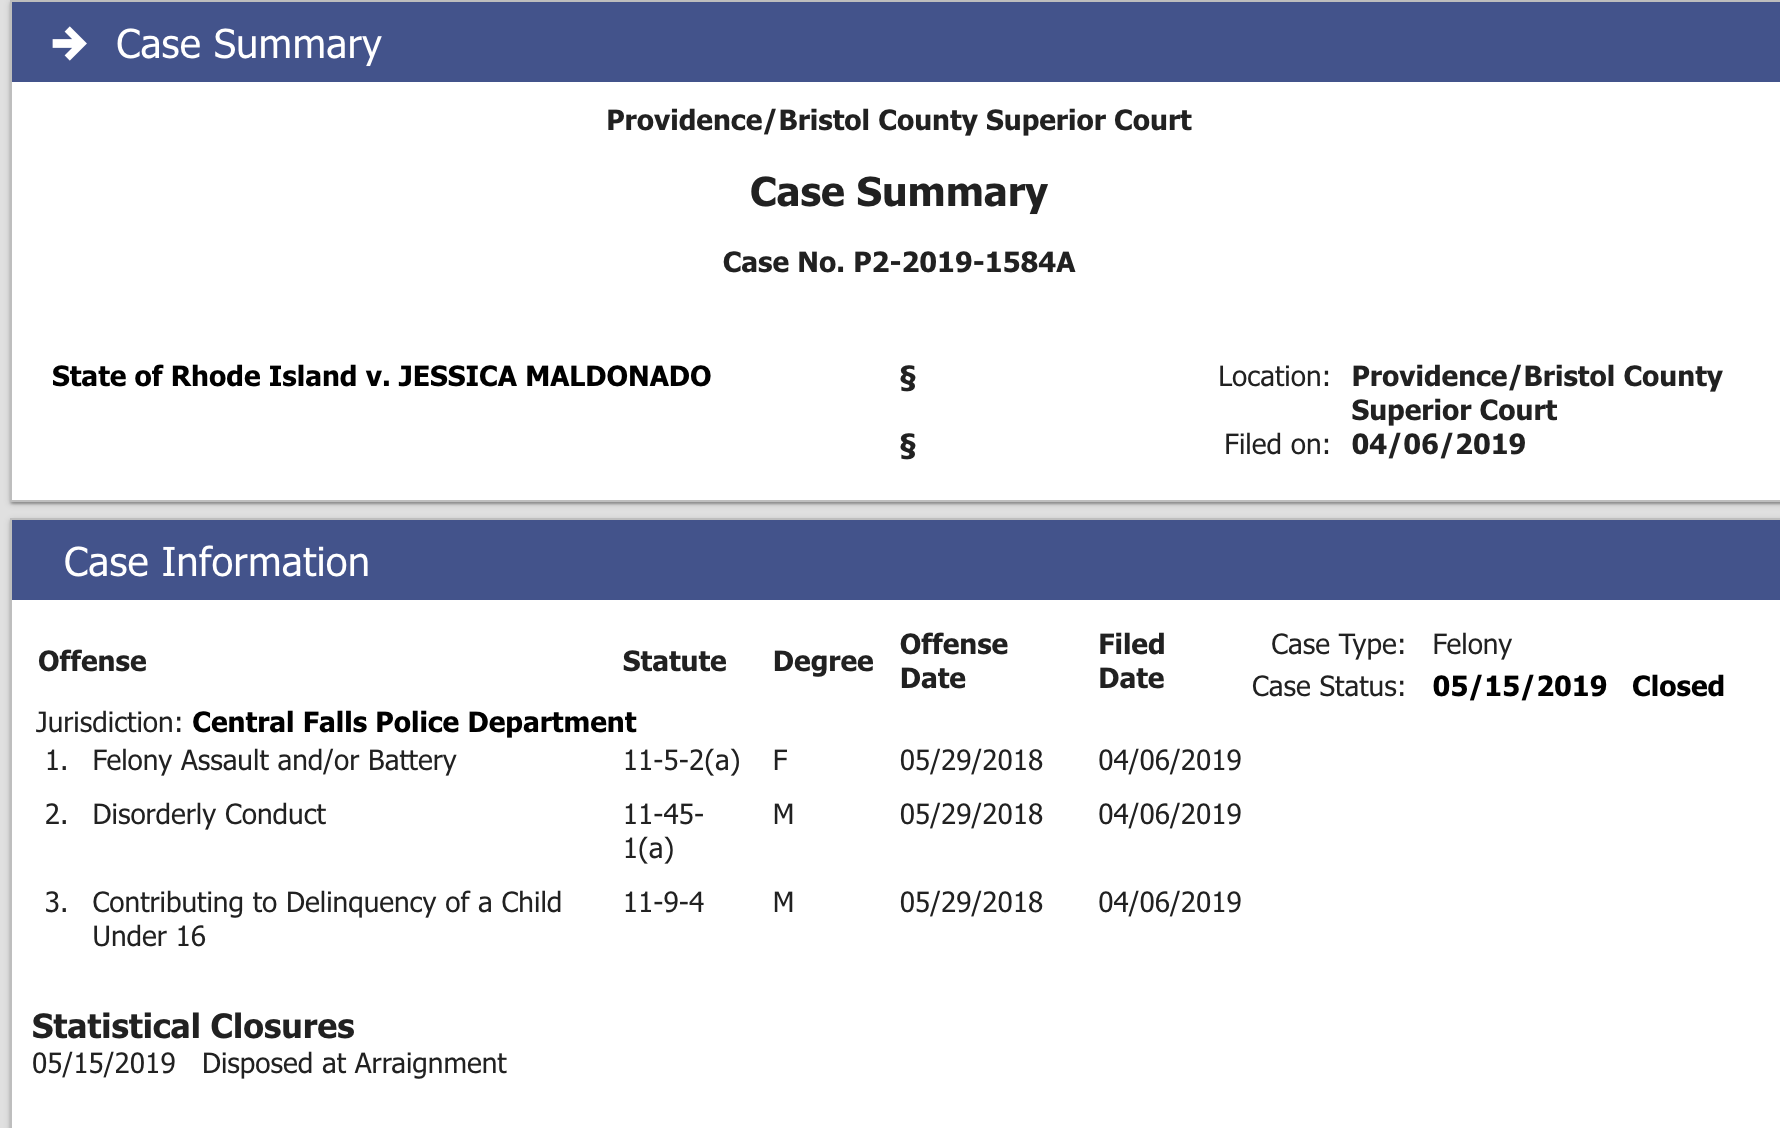The height and width of the screenshot is (1128, 1780).
Task: Click the Statistical Closures heading
Action: click(193, 1026)
